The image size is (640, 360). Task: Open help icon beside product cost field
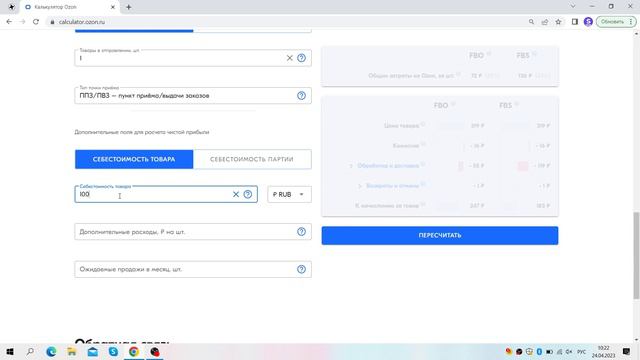point(247,194)
